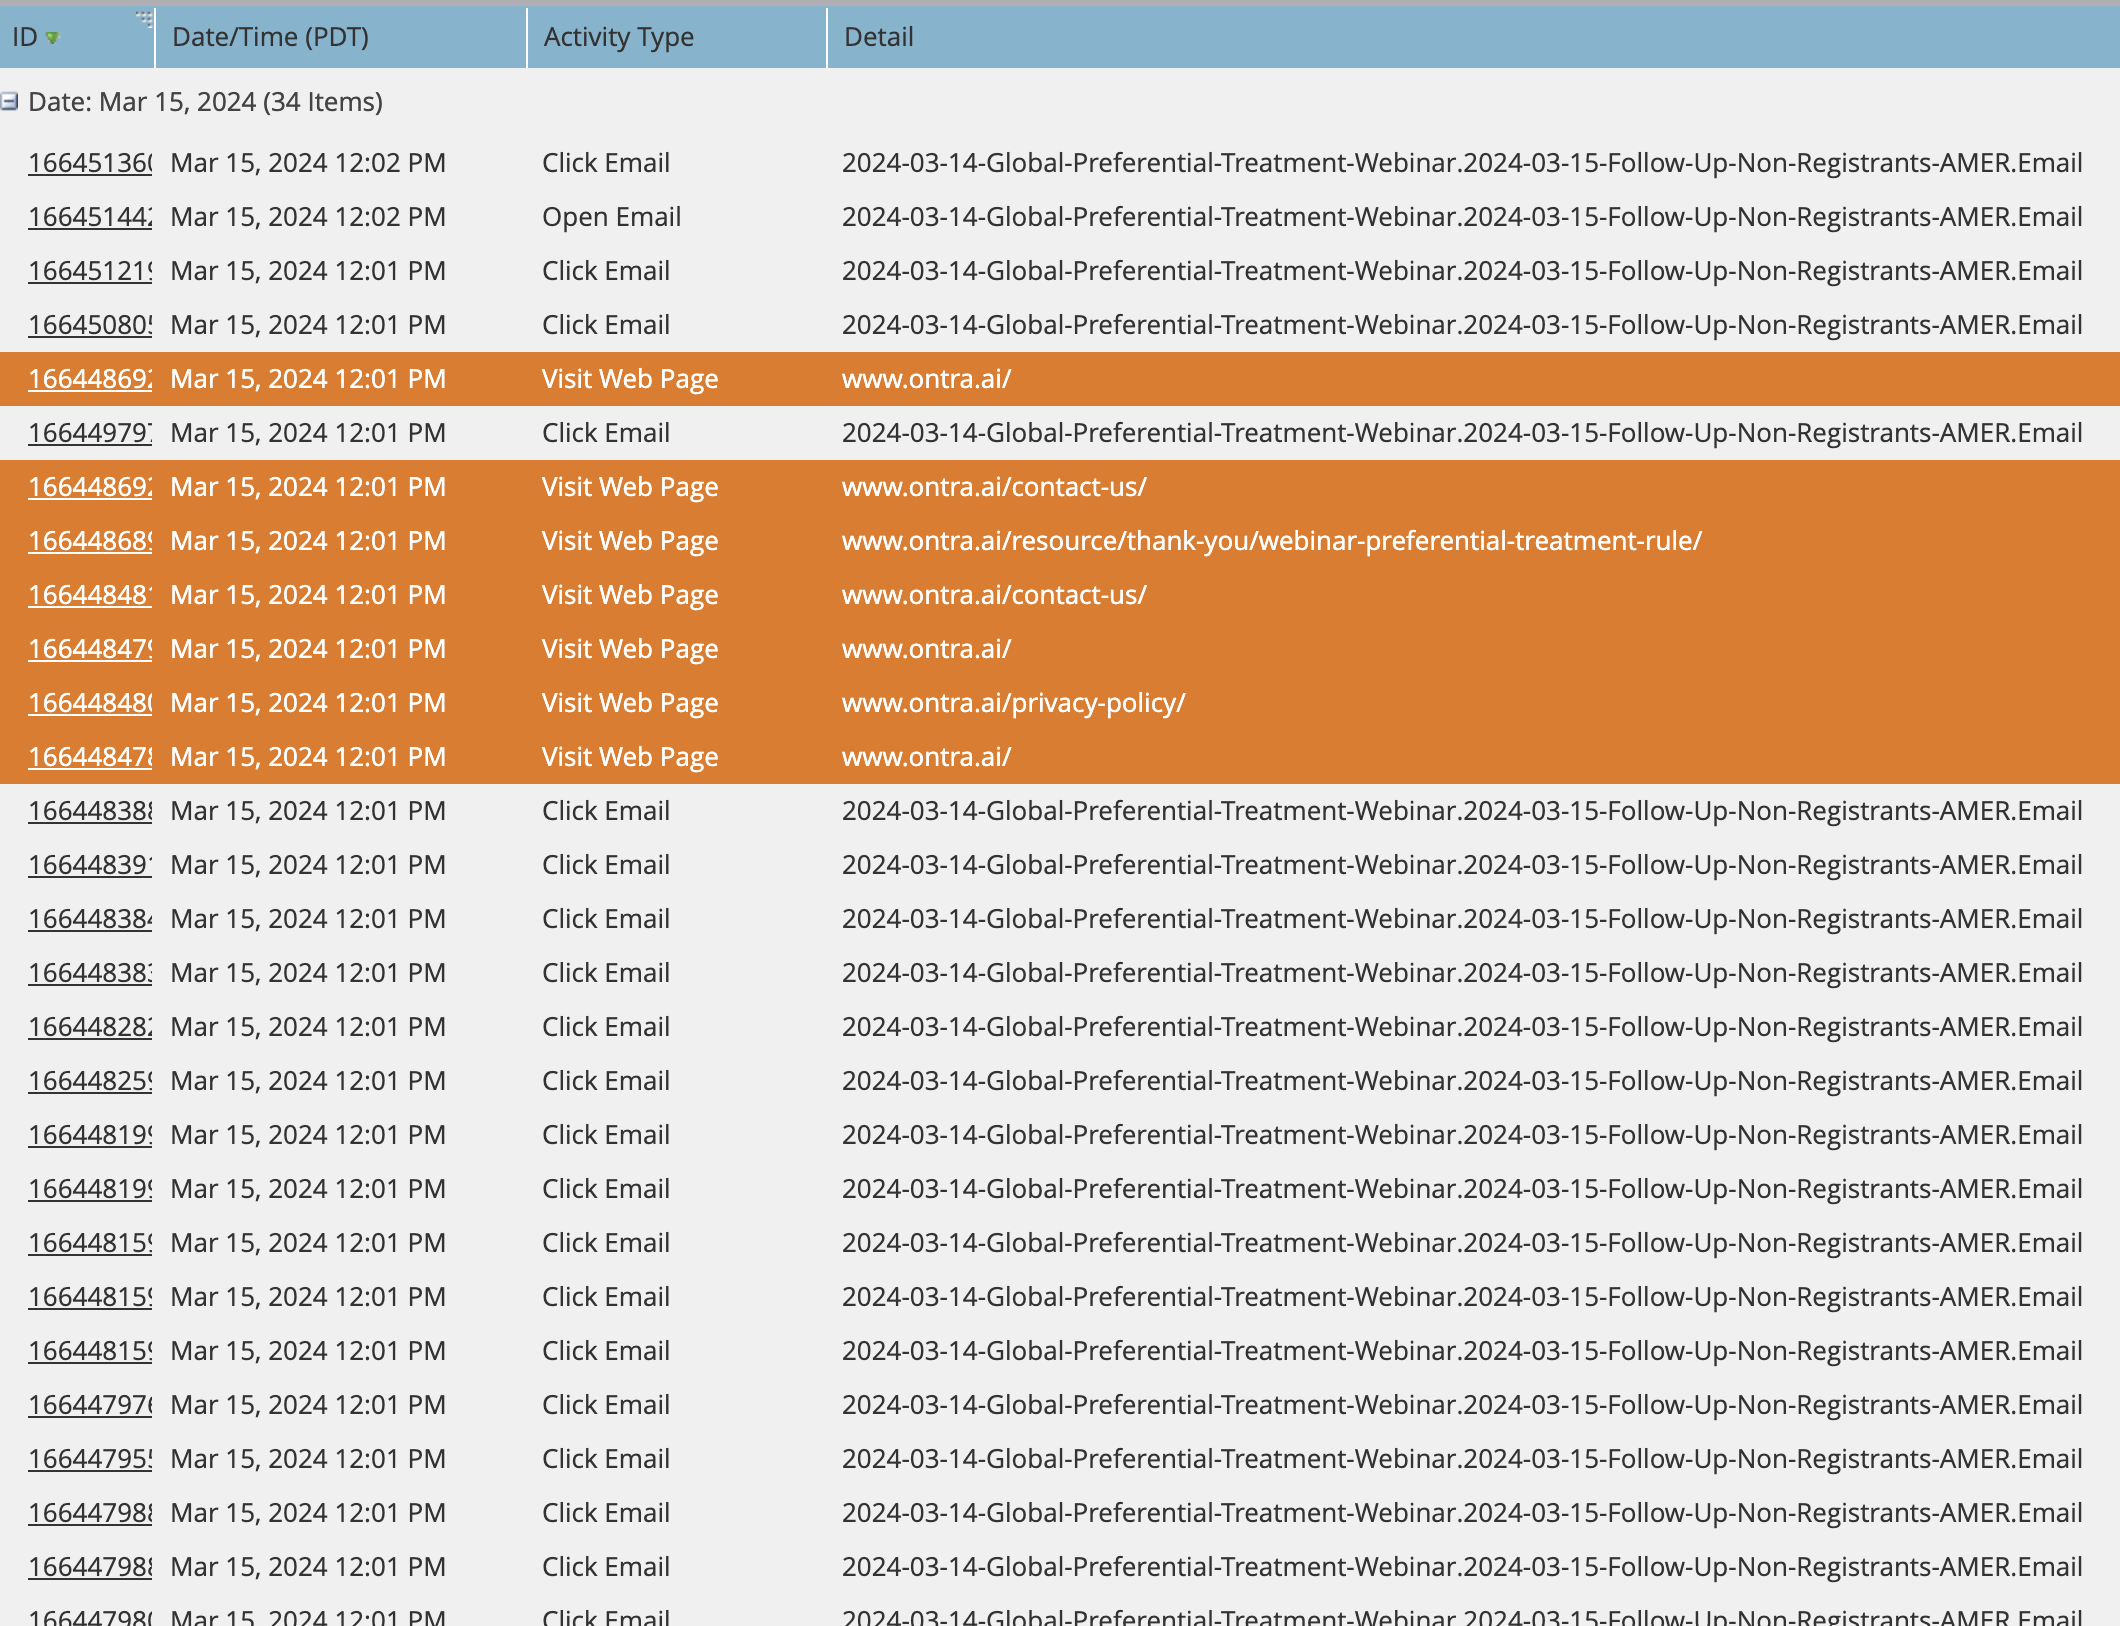Image resolution: width=2120 pixels, height=1626 pixels.
Task: Open record 1664513 via its ID link
Action: point(88,162)
